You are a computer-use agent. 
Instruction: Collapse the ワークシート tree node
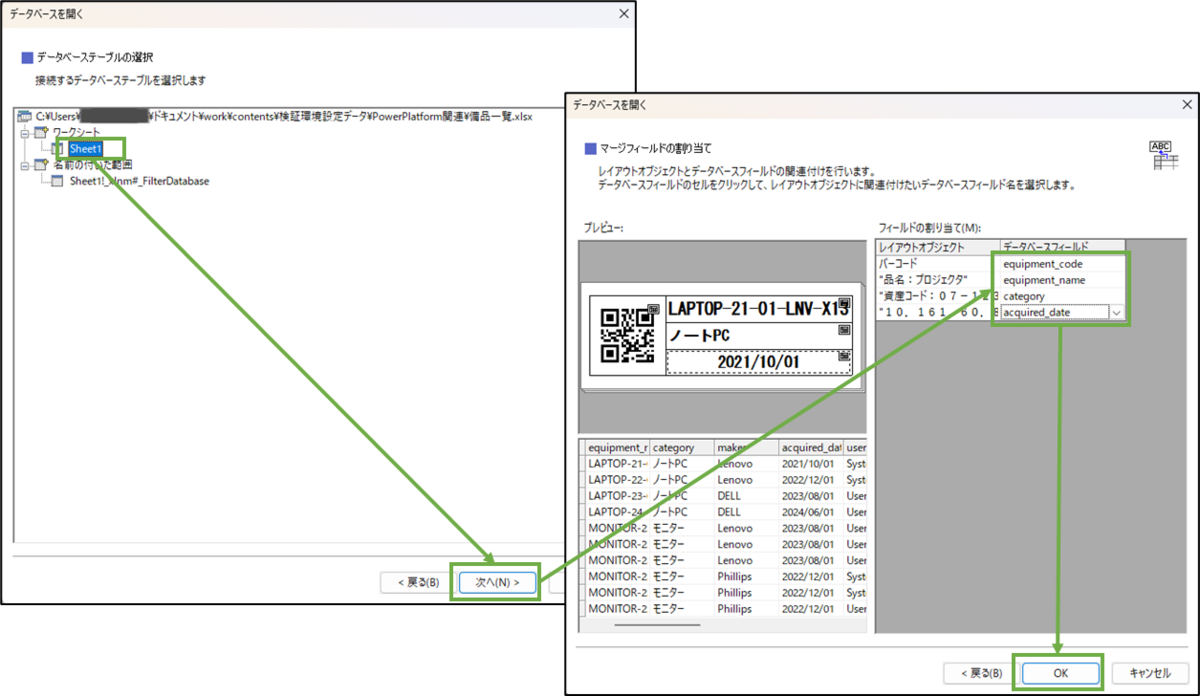pyautogui.click(x=25, y=133)
